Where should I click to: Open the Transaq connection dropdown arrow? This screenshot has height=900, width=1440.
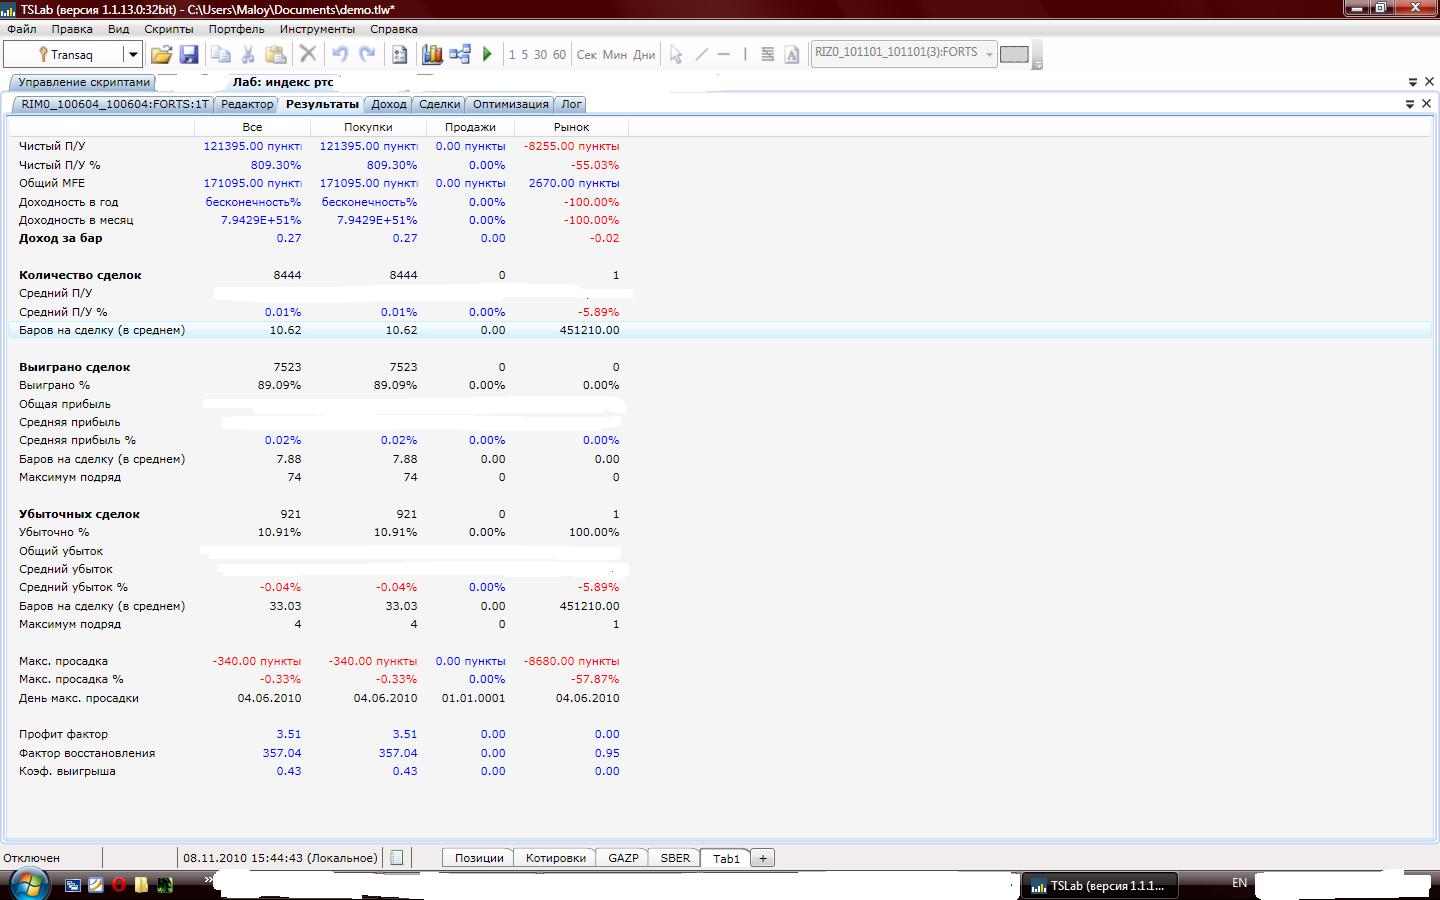coord(132,55)
